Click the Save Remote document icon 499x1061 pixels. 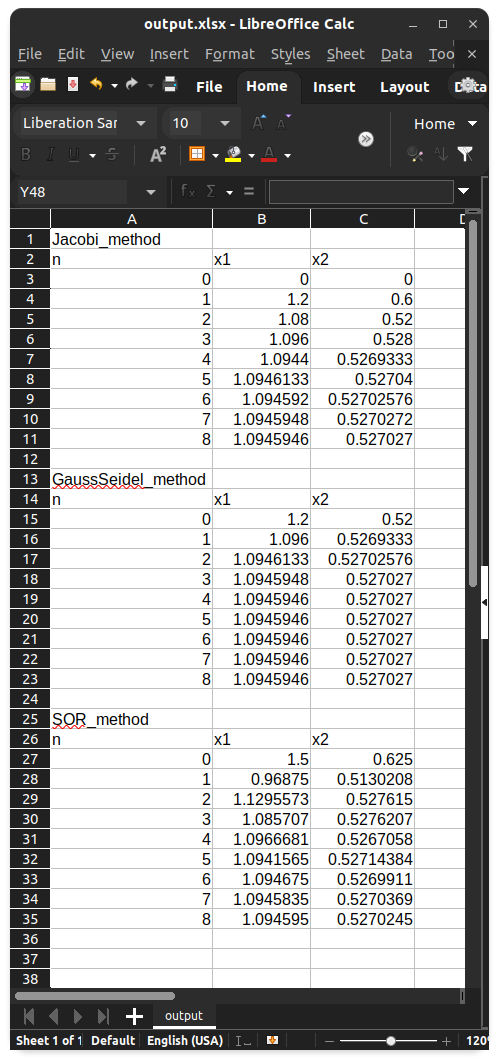pos(23,85)
